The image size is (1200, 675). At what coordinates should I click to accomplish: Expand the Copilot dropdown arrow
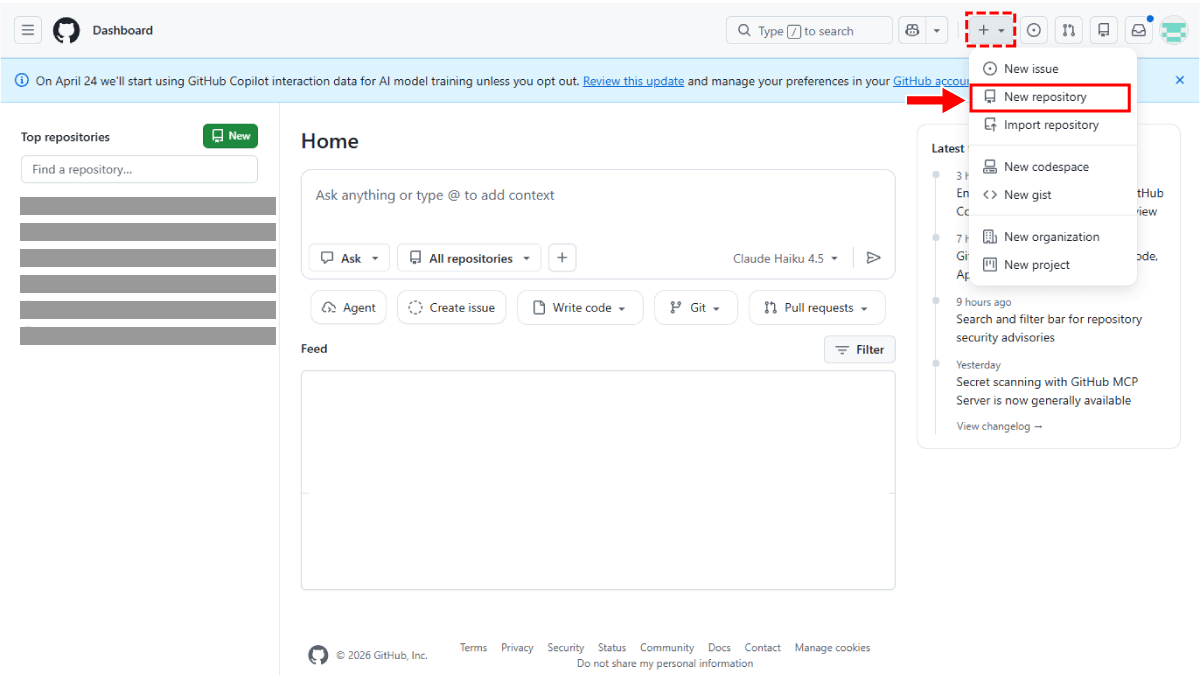937,30
